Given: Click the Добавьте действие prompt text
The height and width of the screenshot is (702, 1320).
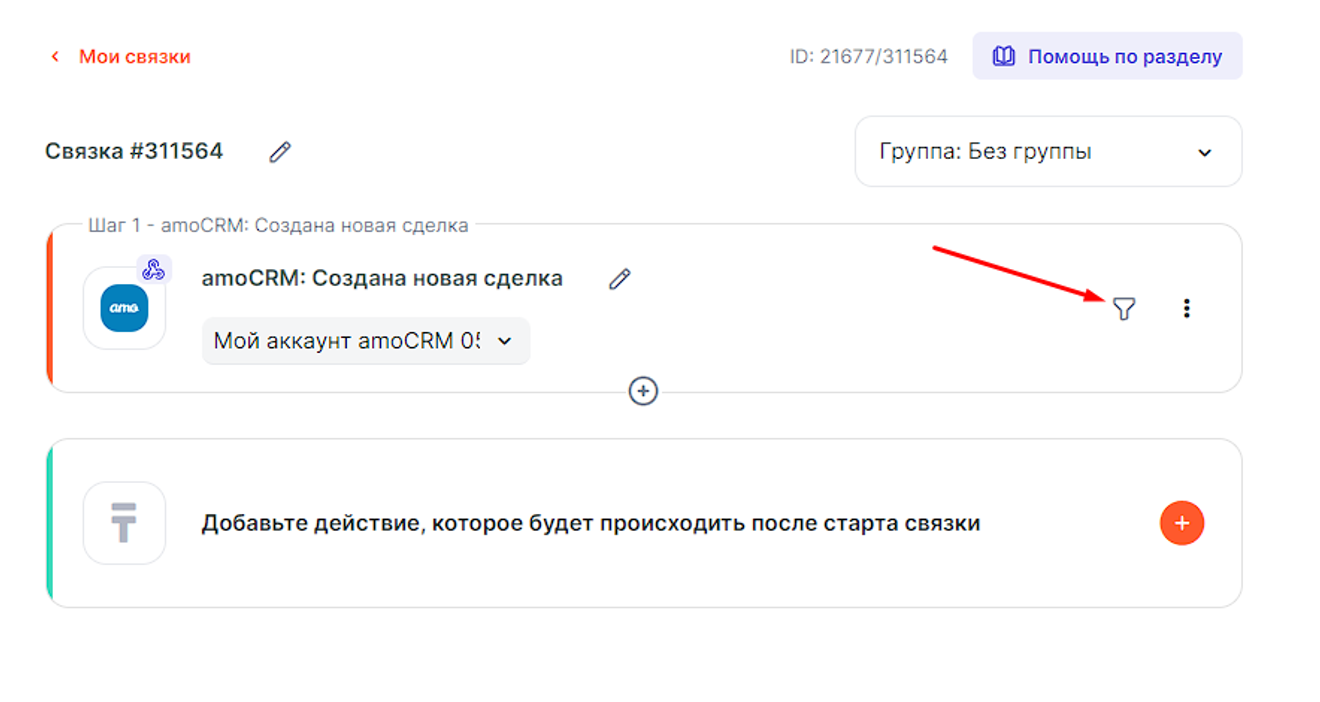Looking at the screenshot, I should click(590, 523).
